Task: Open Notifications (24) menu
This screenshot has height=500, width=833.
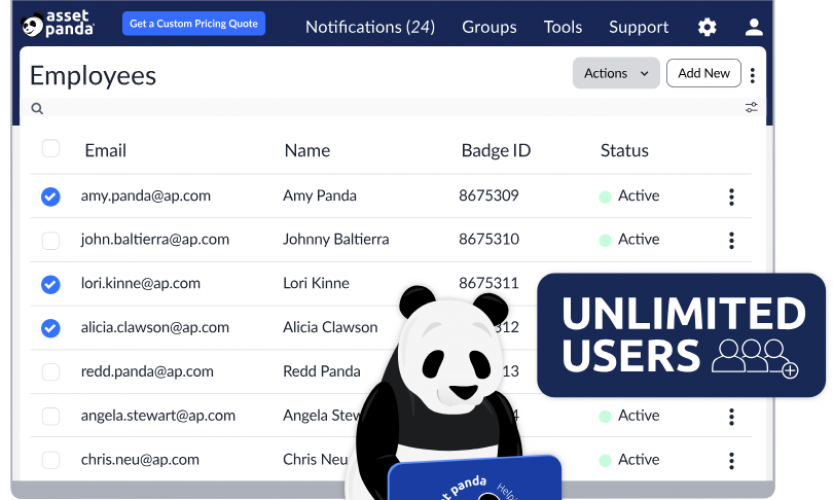Action: coord(370,27)
